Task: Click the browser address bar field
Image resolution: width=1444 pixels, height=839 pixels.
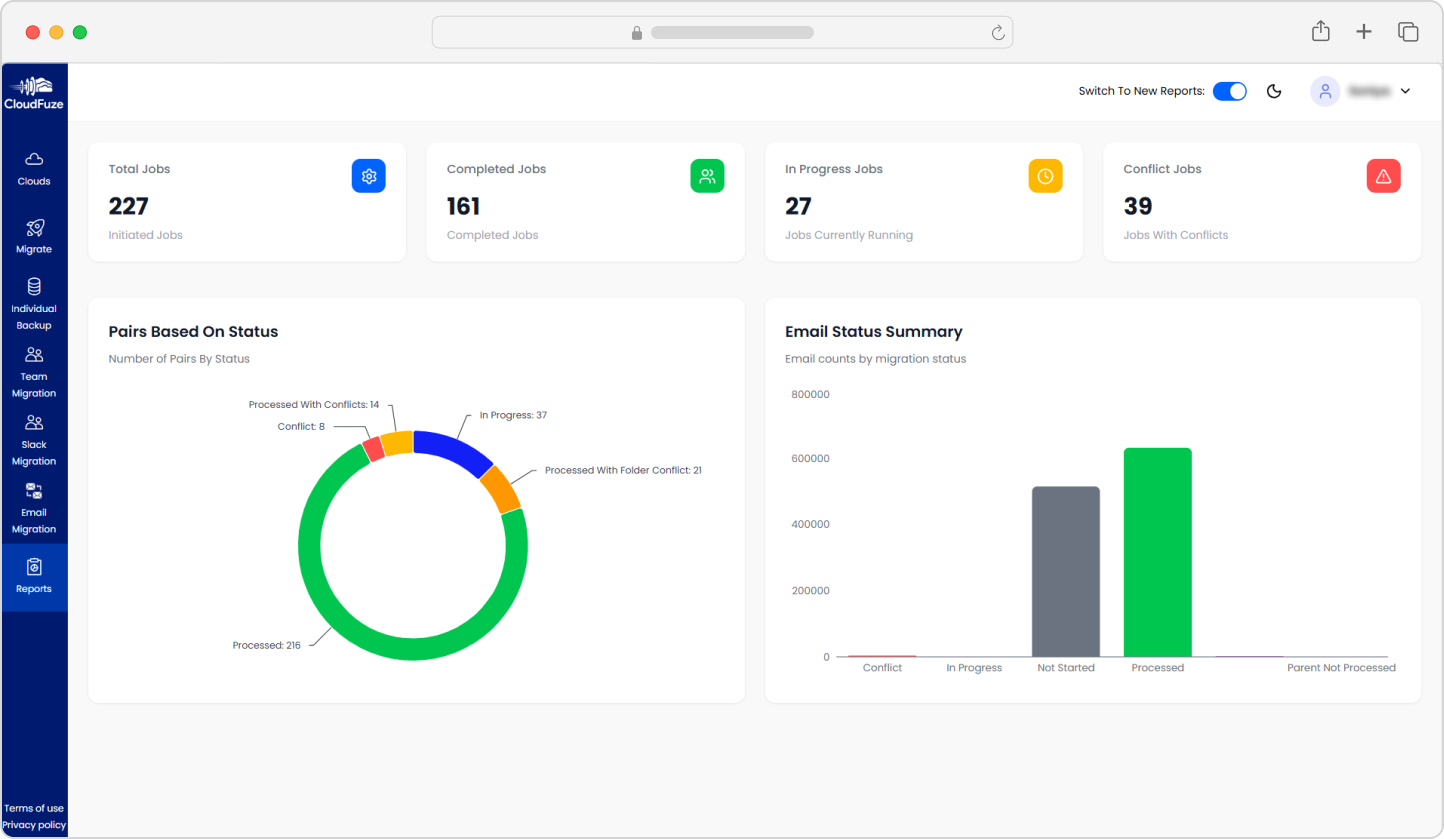Action: pos(722,32)
